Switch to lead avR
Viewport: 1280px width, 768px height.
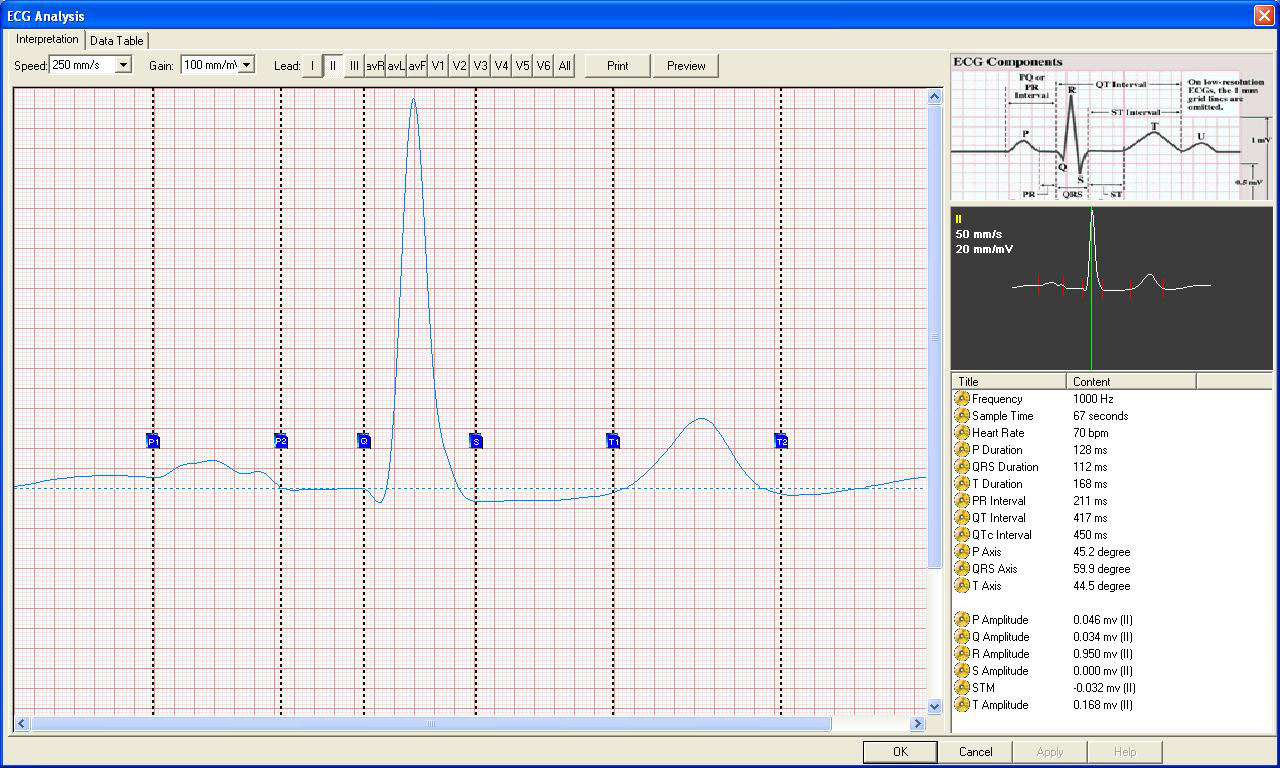pos(375,66)
